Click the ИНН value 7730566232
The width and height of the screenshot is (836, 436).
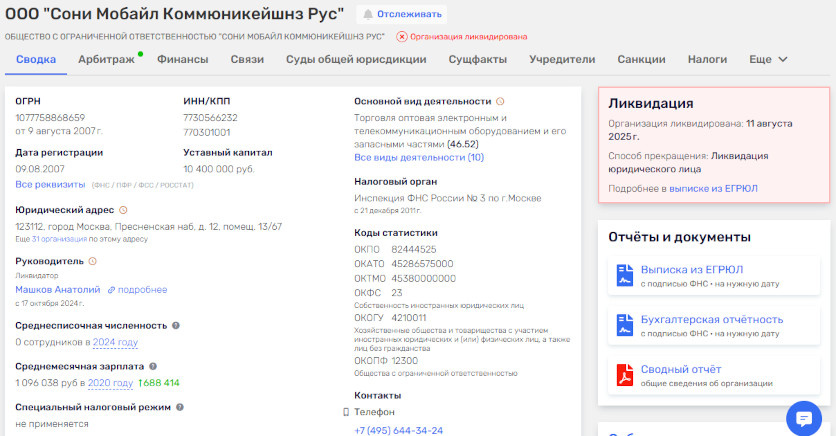210,117
